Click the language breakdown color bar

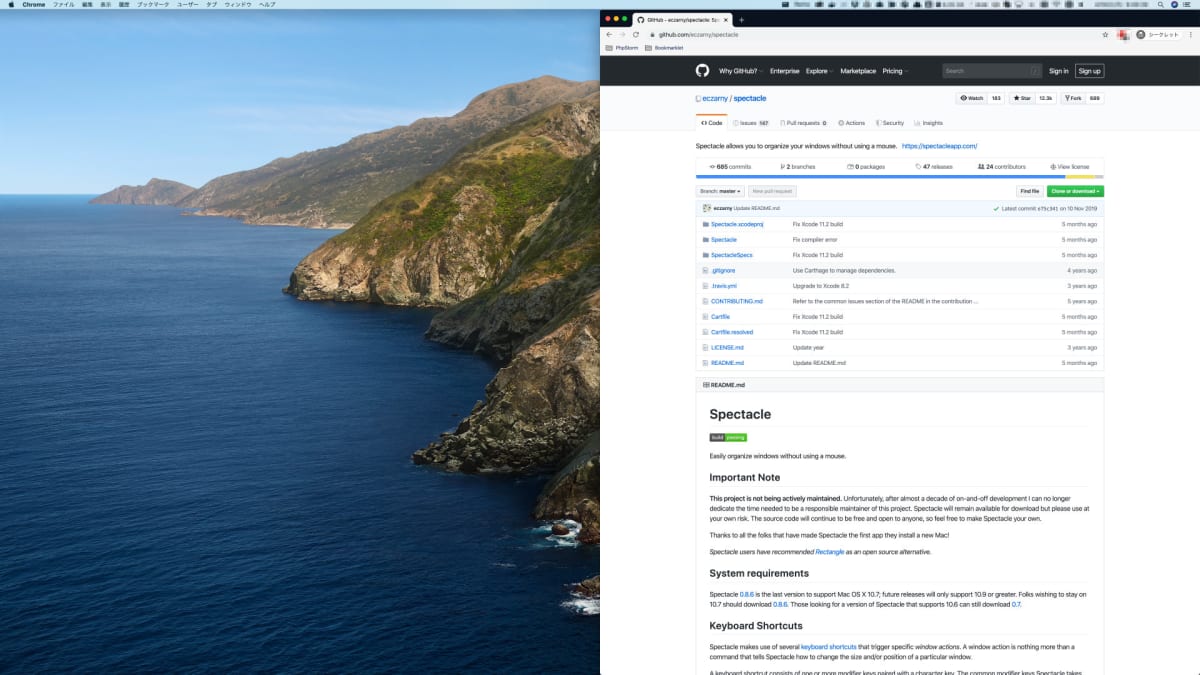pyautogui.click(x=900, y=176)
